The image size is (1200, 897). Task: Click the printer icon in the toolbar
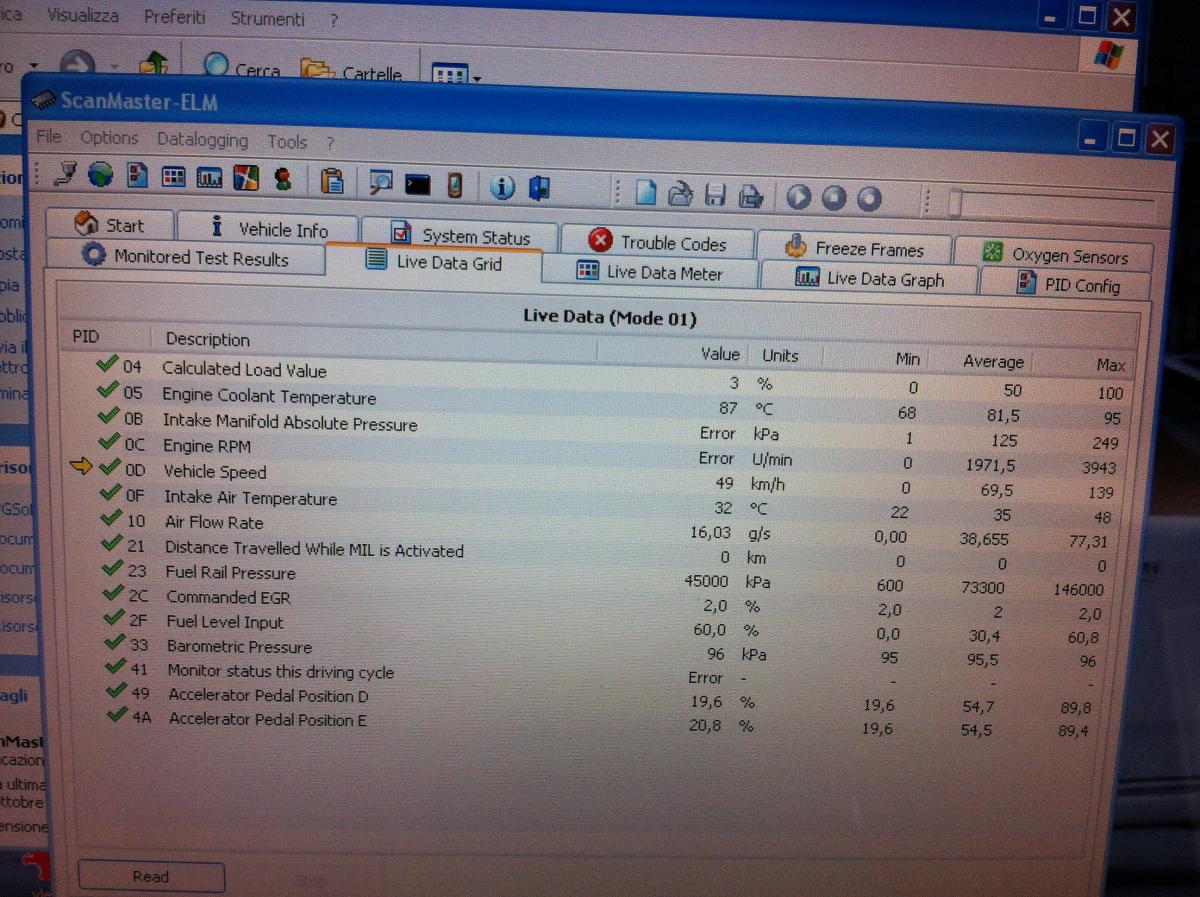point(751,196)
